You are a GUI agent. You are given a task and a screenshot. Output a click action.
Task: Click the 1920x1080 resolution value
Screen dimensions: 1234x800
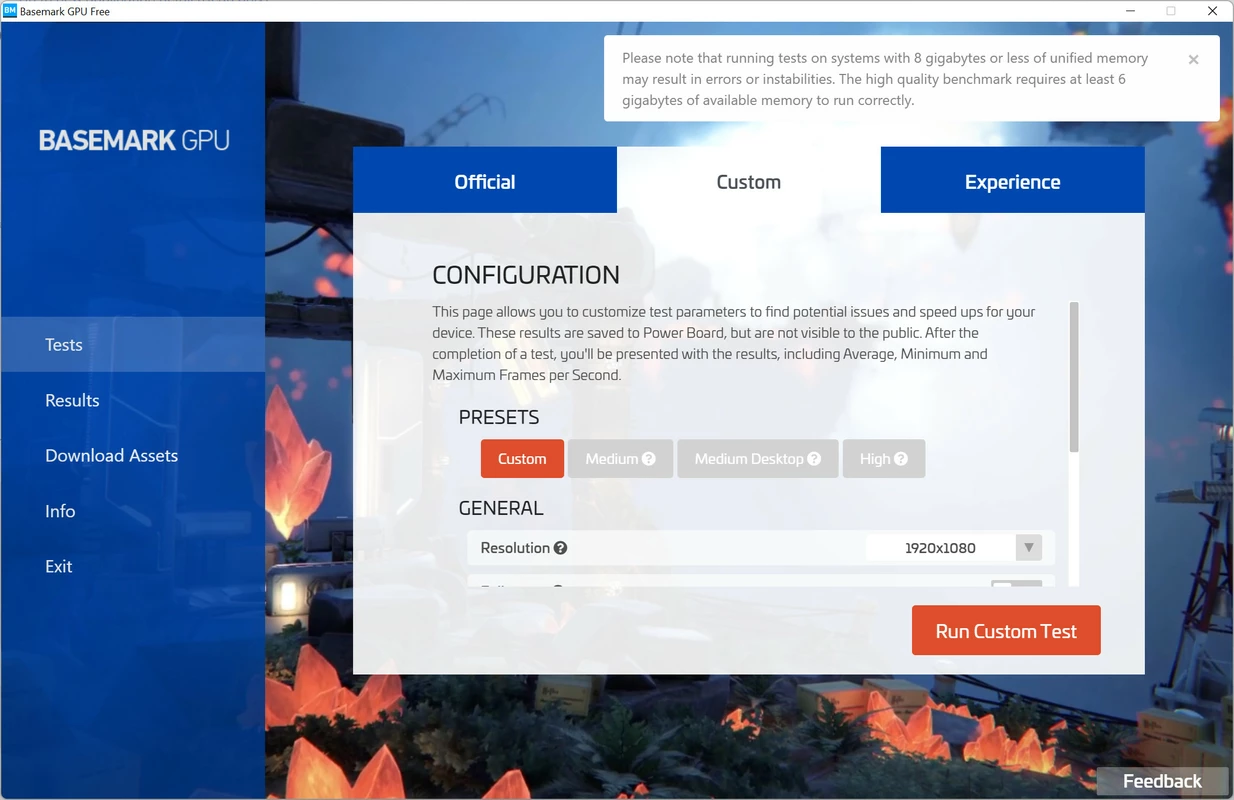click(x=940, y=548)
